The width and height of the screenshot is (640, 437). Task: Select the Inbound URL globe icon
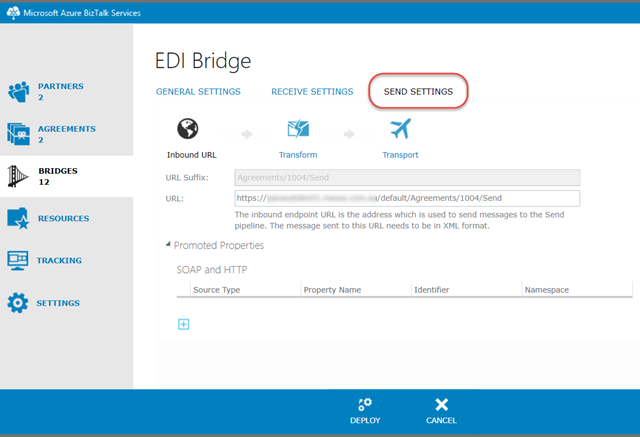coord(187,129)
